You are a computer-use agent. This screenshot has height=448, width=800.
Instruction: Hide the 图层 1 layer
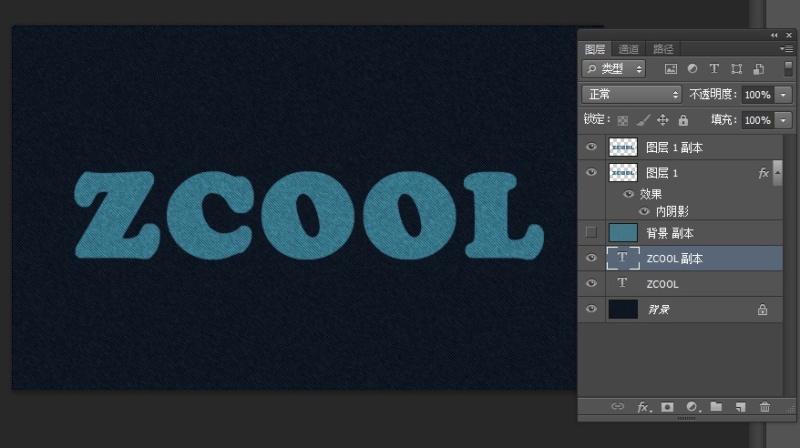click(x=591, y=172)
